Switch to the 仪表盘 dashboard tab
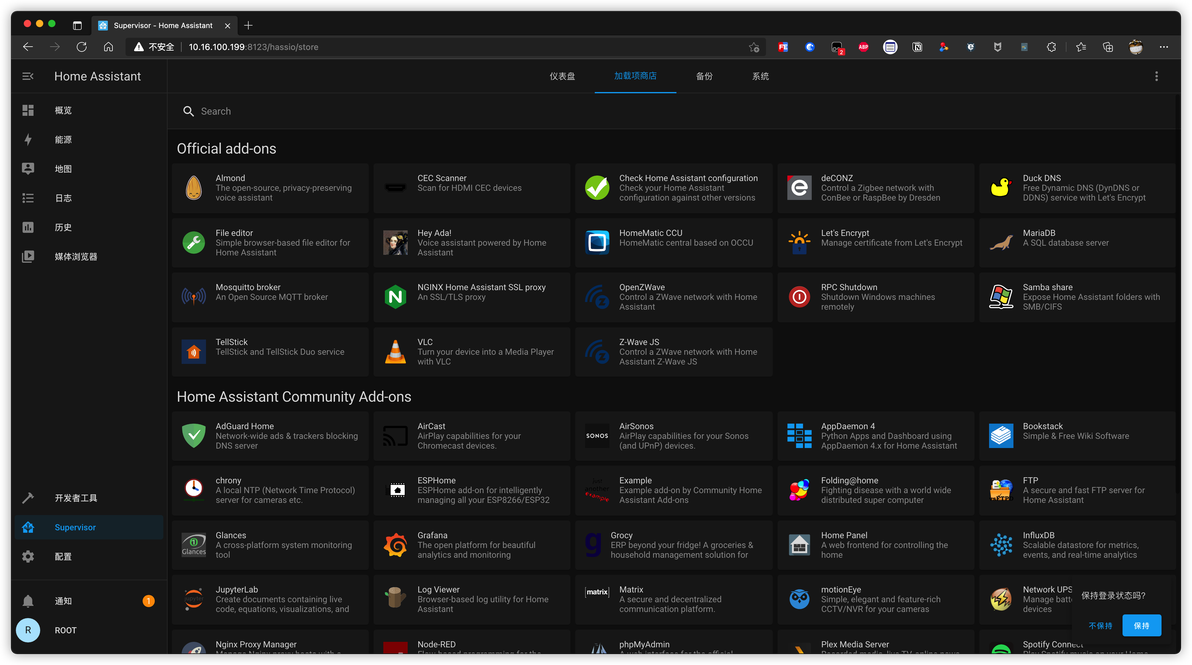 [563, 76]
